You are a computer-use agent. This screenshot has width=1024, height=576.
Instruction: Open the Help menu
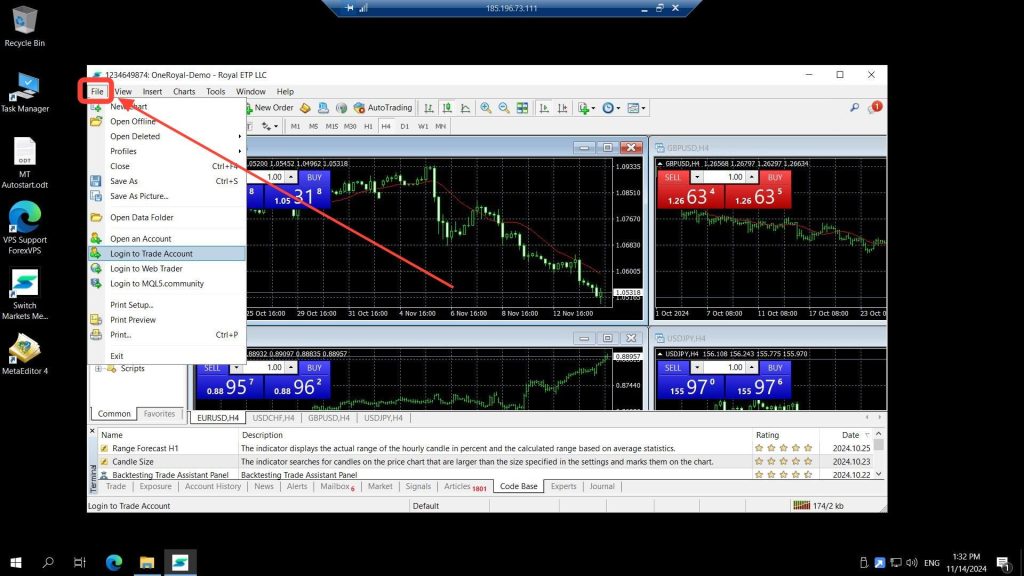[285, 91]
